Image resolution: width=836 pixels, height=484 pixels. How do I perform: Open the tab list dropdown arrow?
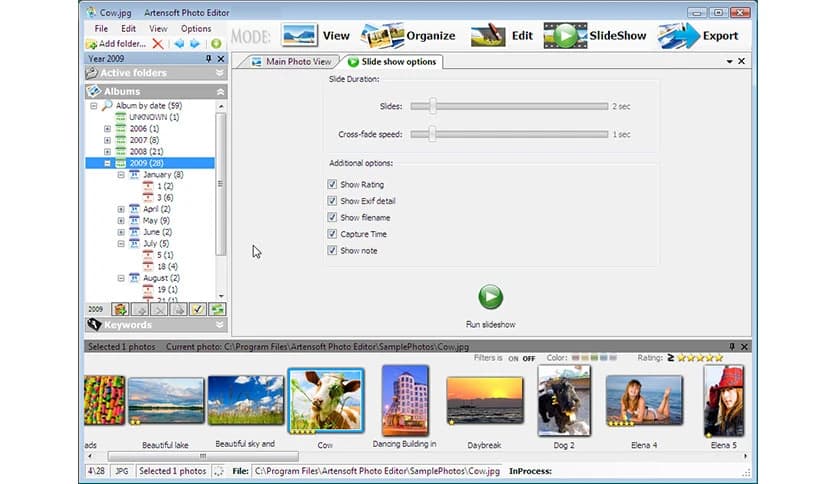[x=729, y=62]
